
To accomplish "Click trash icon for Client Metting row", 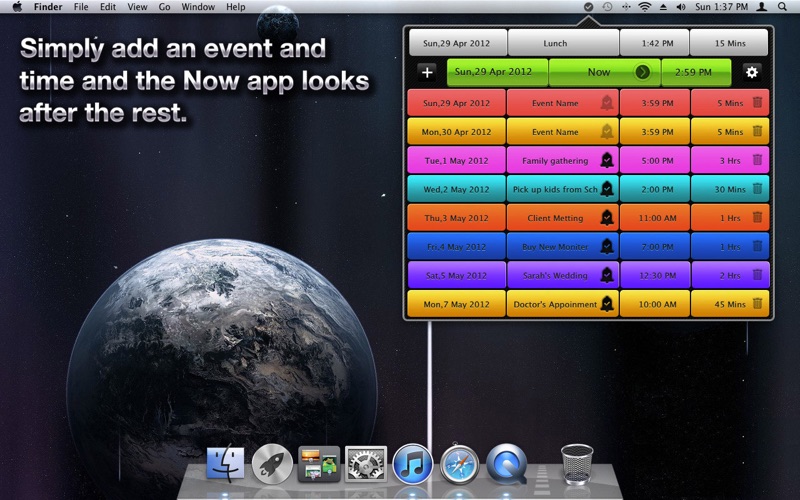I will (757, 217).
